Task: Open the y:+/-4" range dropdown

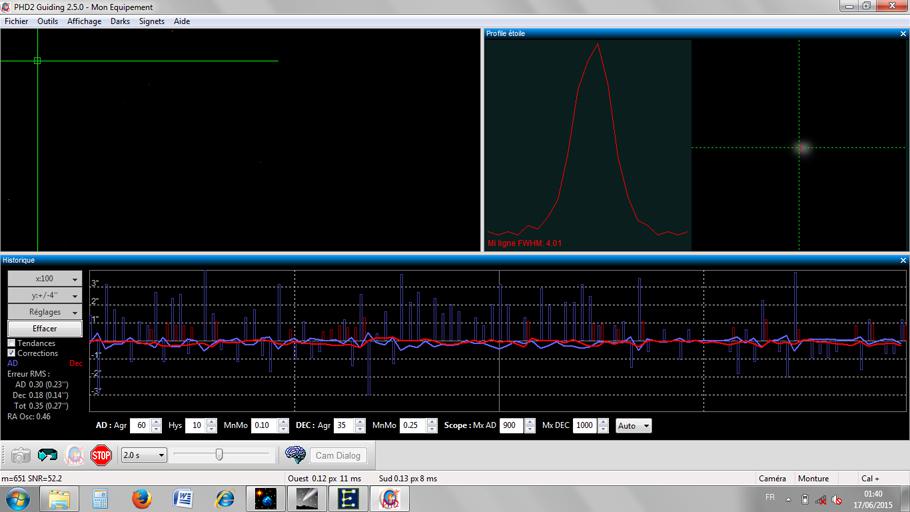Action: click(45, 295)
